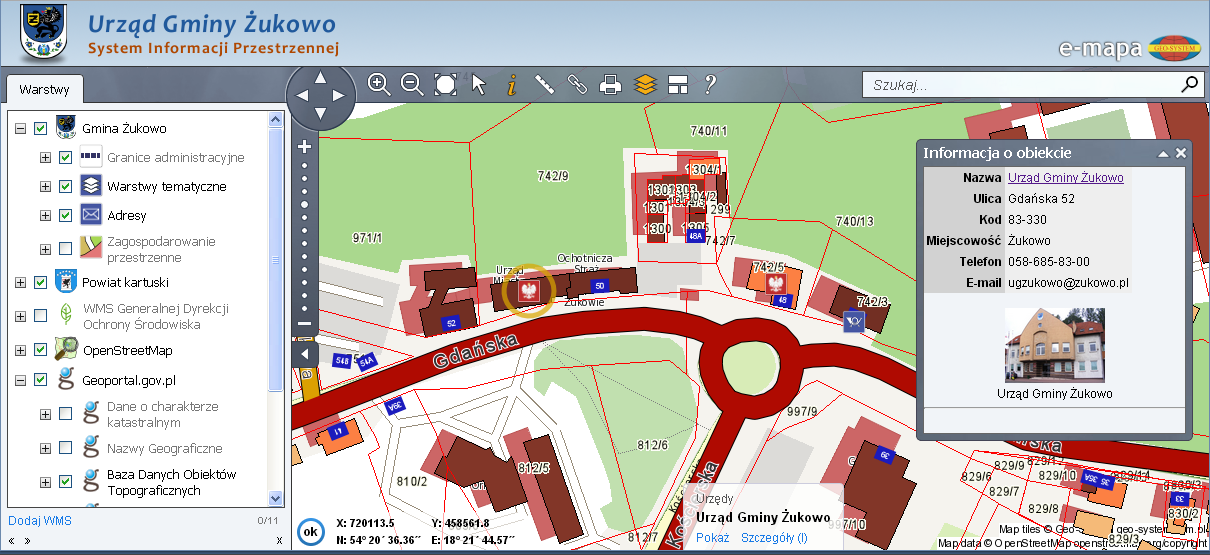This screenshot has width=1210, height=555.
Task: Expand the Zagospodarowanie przestrzenne node
Action: [x=45, y=249]
